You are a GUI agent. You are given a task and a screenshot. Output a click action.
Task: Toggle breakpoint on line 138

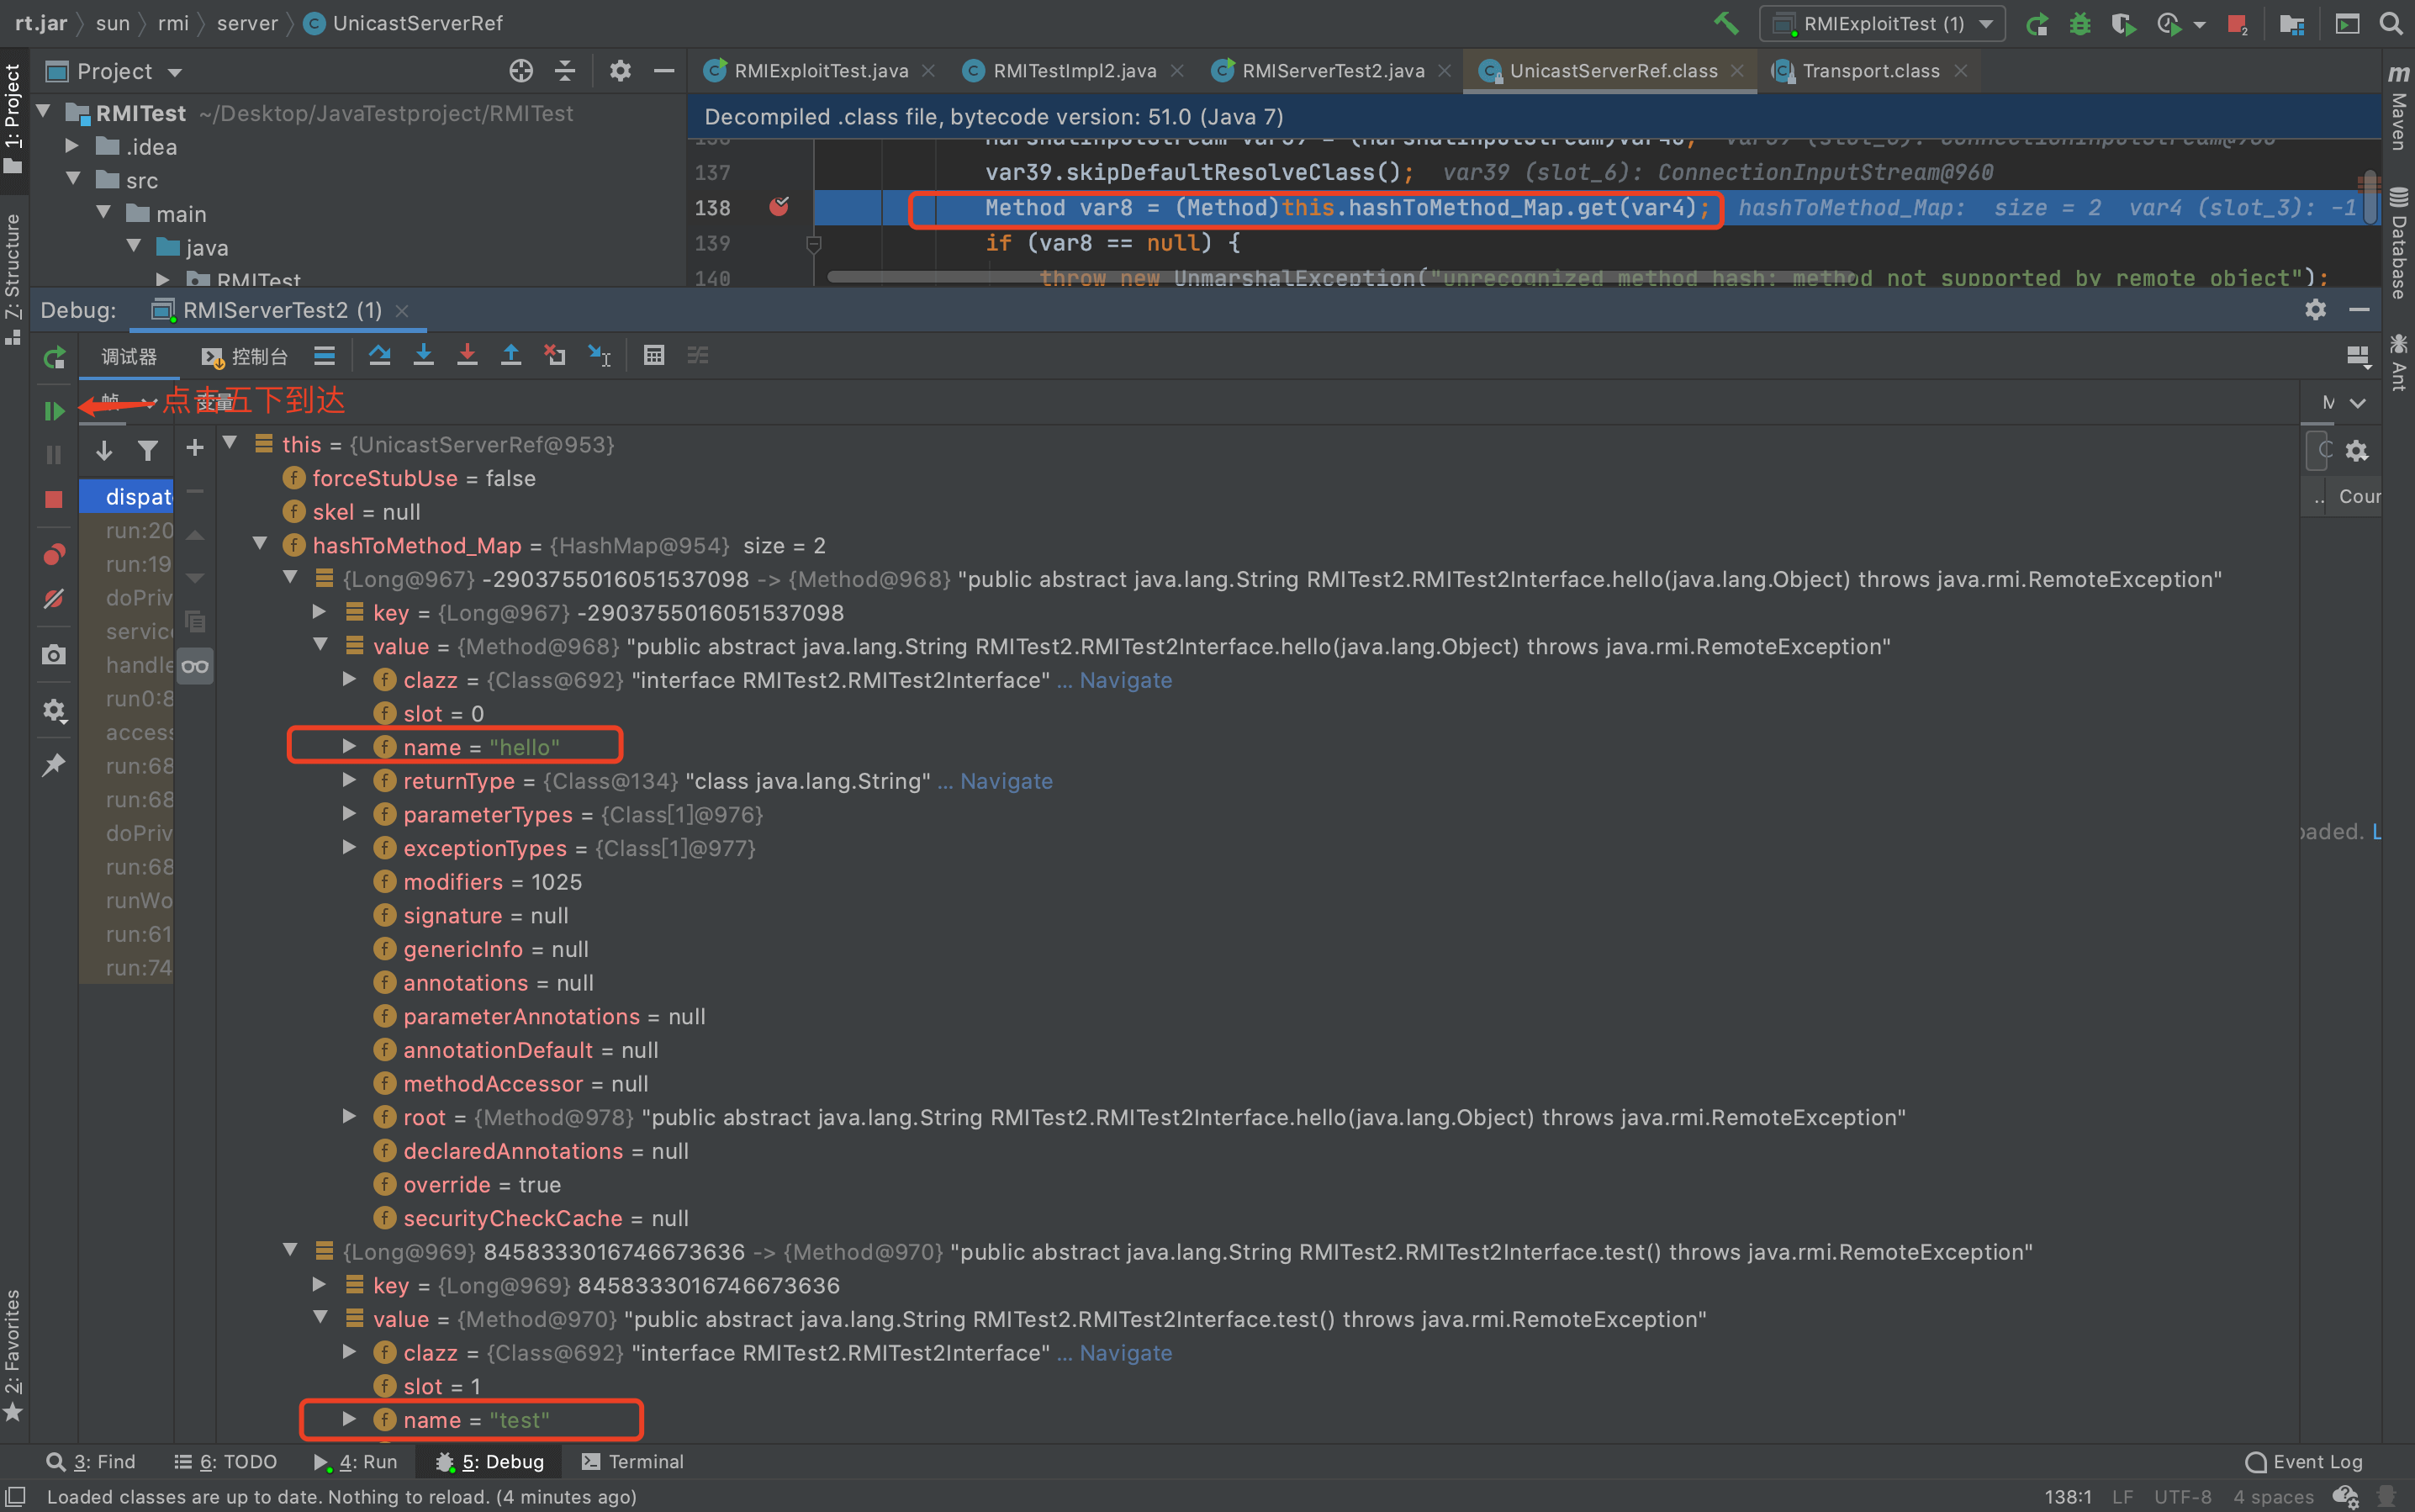779,207
